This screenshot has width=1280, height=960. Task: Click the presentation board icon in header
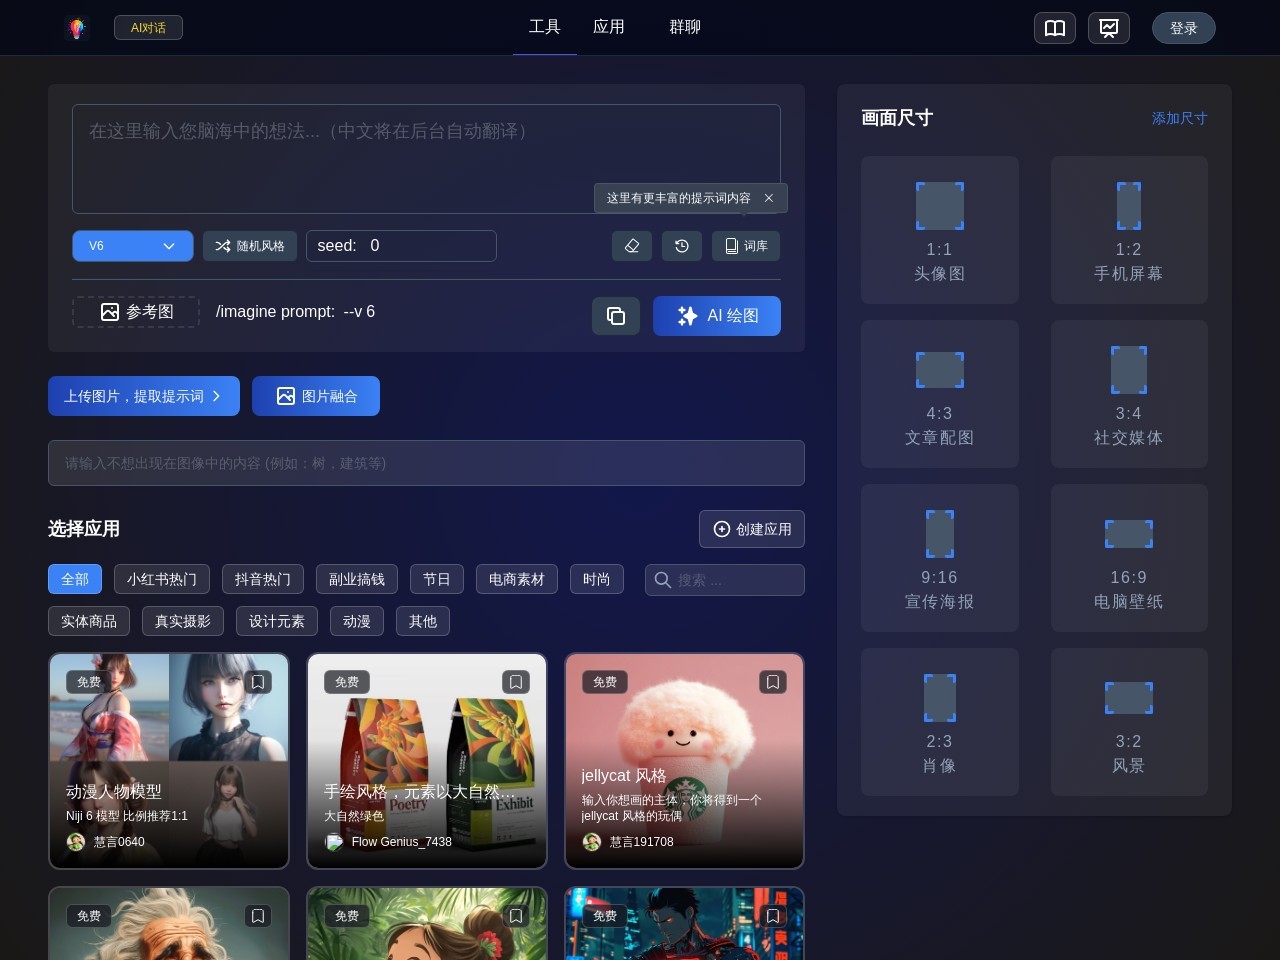pos(1109,28)
